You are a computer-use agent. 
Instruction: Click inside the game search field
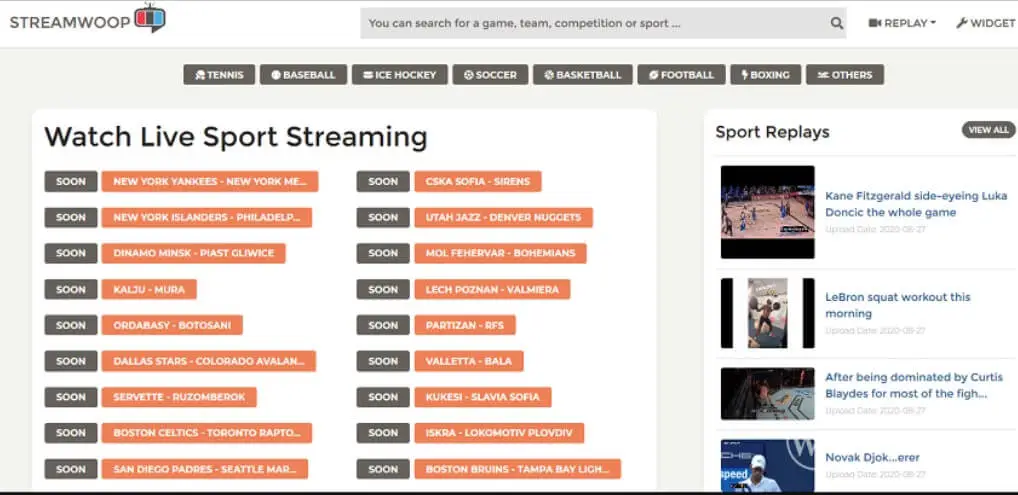pos(590,24)
